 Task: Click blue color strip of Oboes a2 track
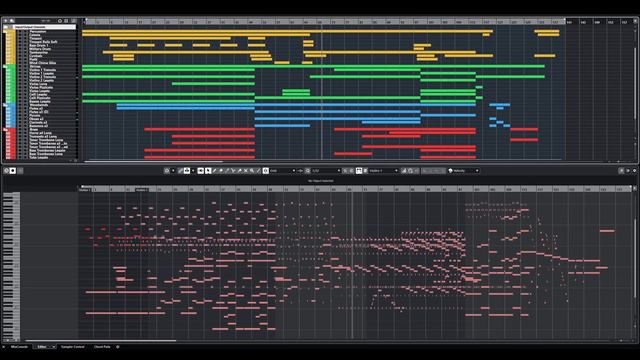(x=10, y=119)
